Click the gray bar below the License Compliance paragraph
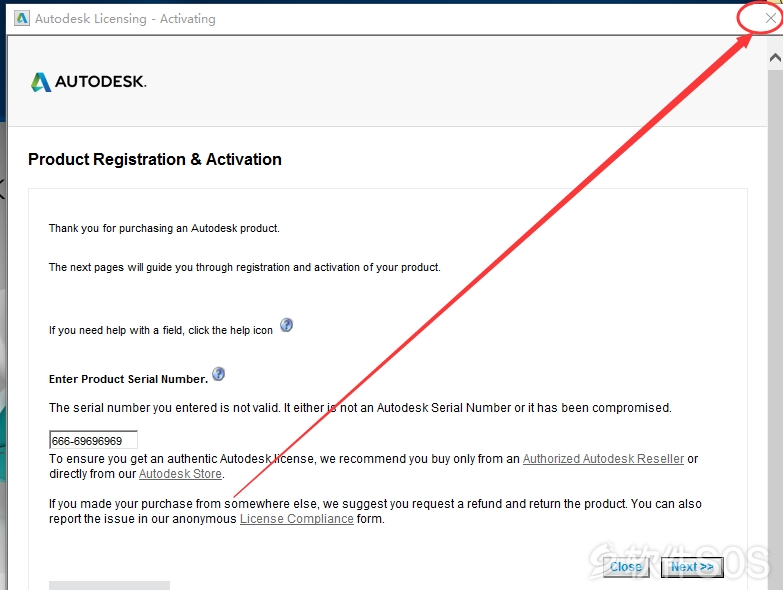This screenshot has height=590, width=783. coord(109,585)
